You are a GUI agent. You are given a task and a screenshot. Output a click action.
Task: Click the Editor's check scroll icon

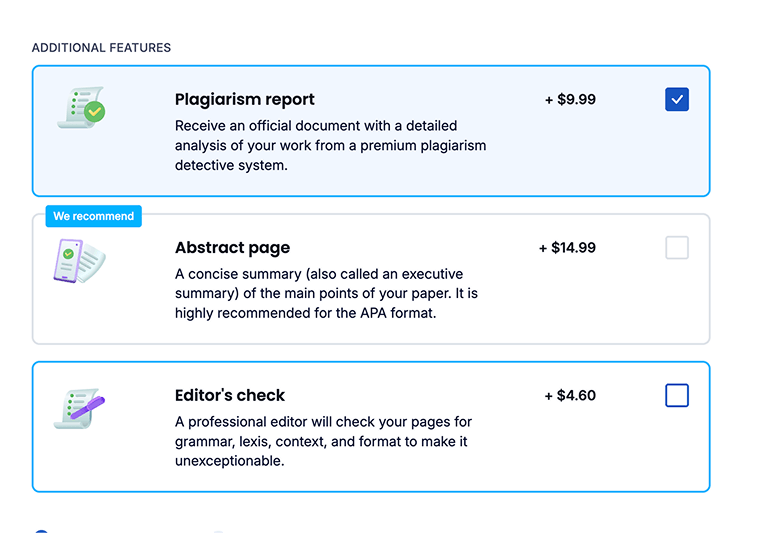79,408
